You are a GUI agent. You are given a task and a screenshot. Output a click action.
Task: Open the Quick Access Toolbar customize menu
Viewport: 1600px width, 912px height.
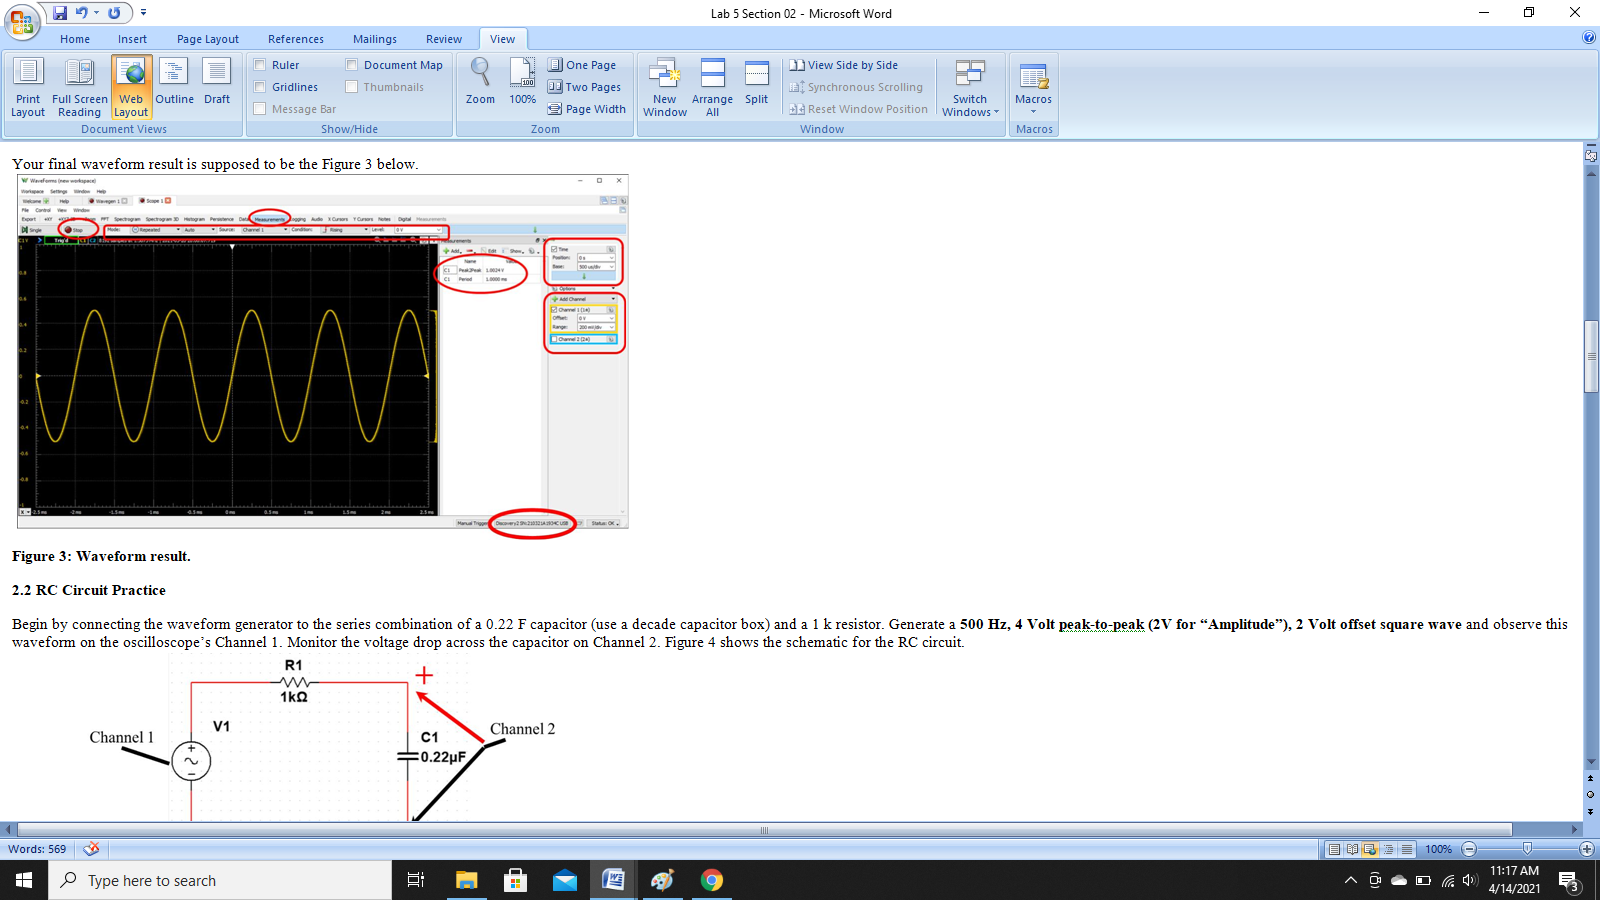(x=144, y=12)
